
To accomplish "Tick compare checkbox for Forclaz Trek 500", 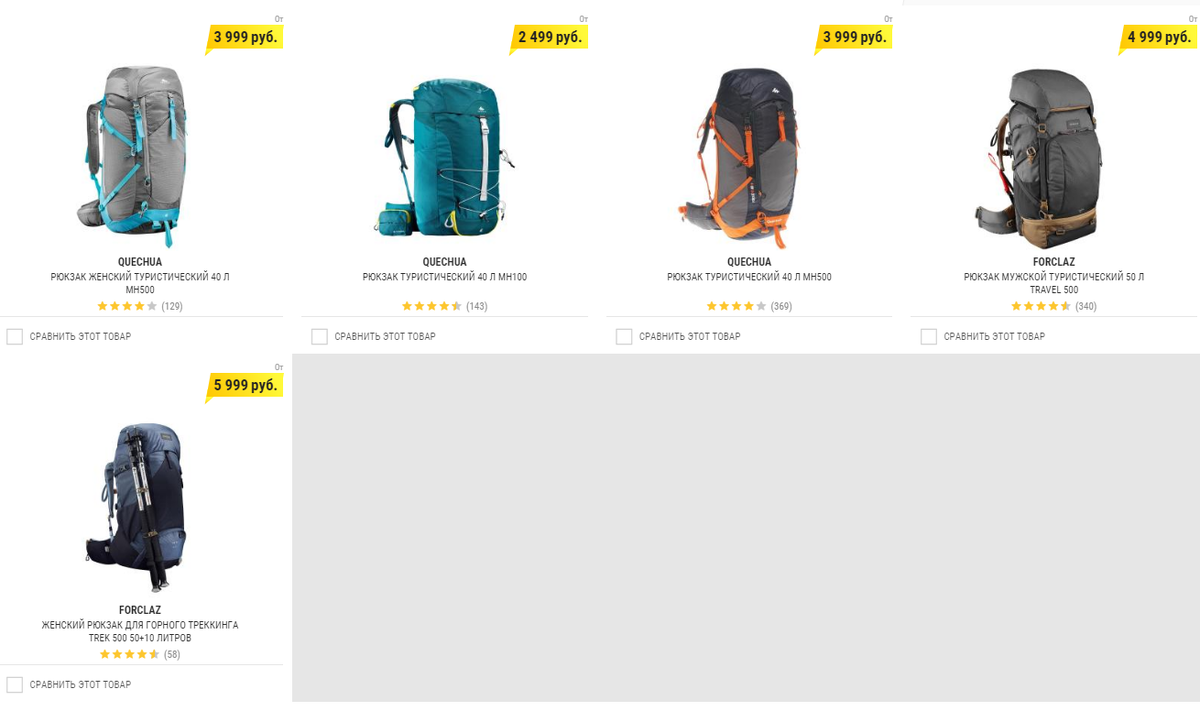I will tap(15, 684).
